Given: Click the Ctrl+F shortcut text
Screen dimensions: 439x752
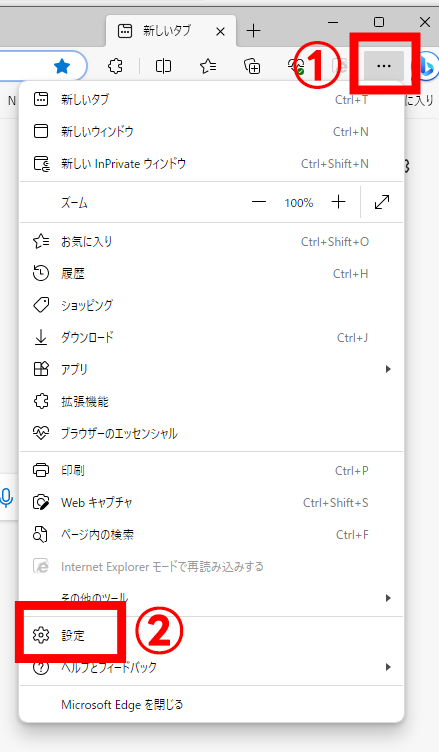Looking at the screenshot, I should (x=352, y=535).
